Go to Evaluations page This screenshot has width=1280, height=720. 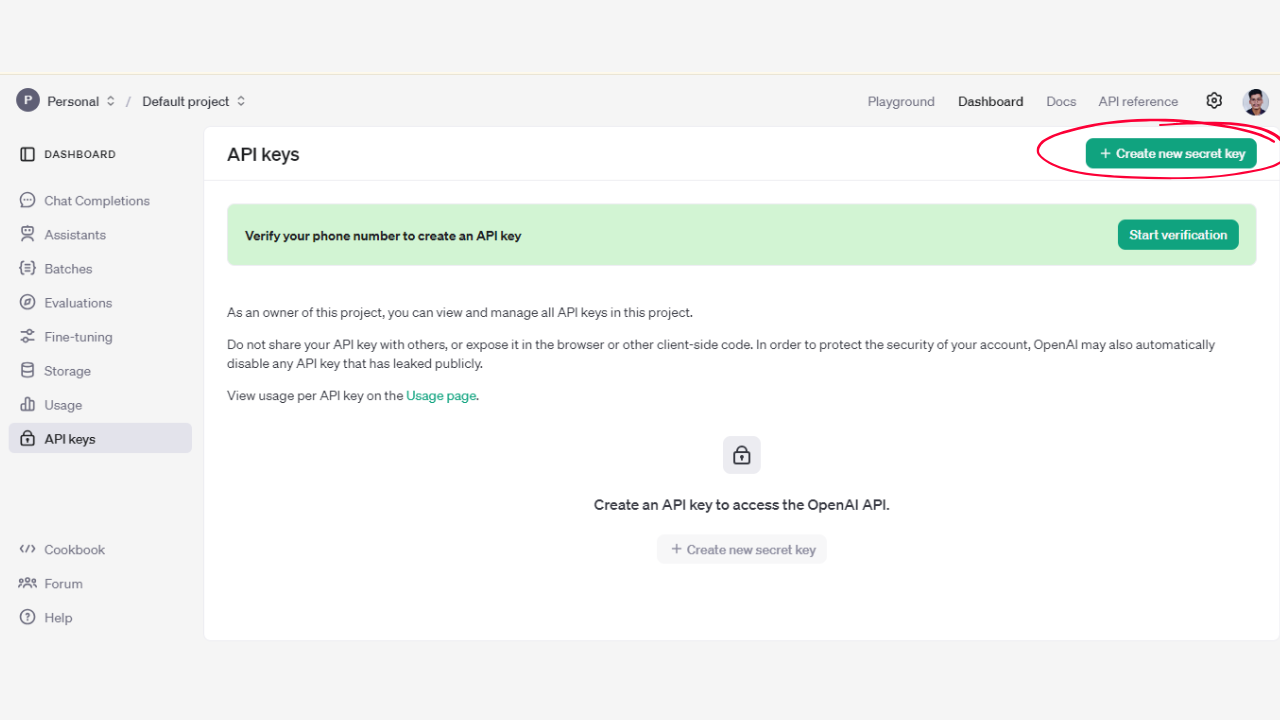pyautogui.click(x=100, y=302)
